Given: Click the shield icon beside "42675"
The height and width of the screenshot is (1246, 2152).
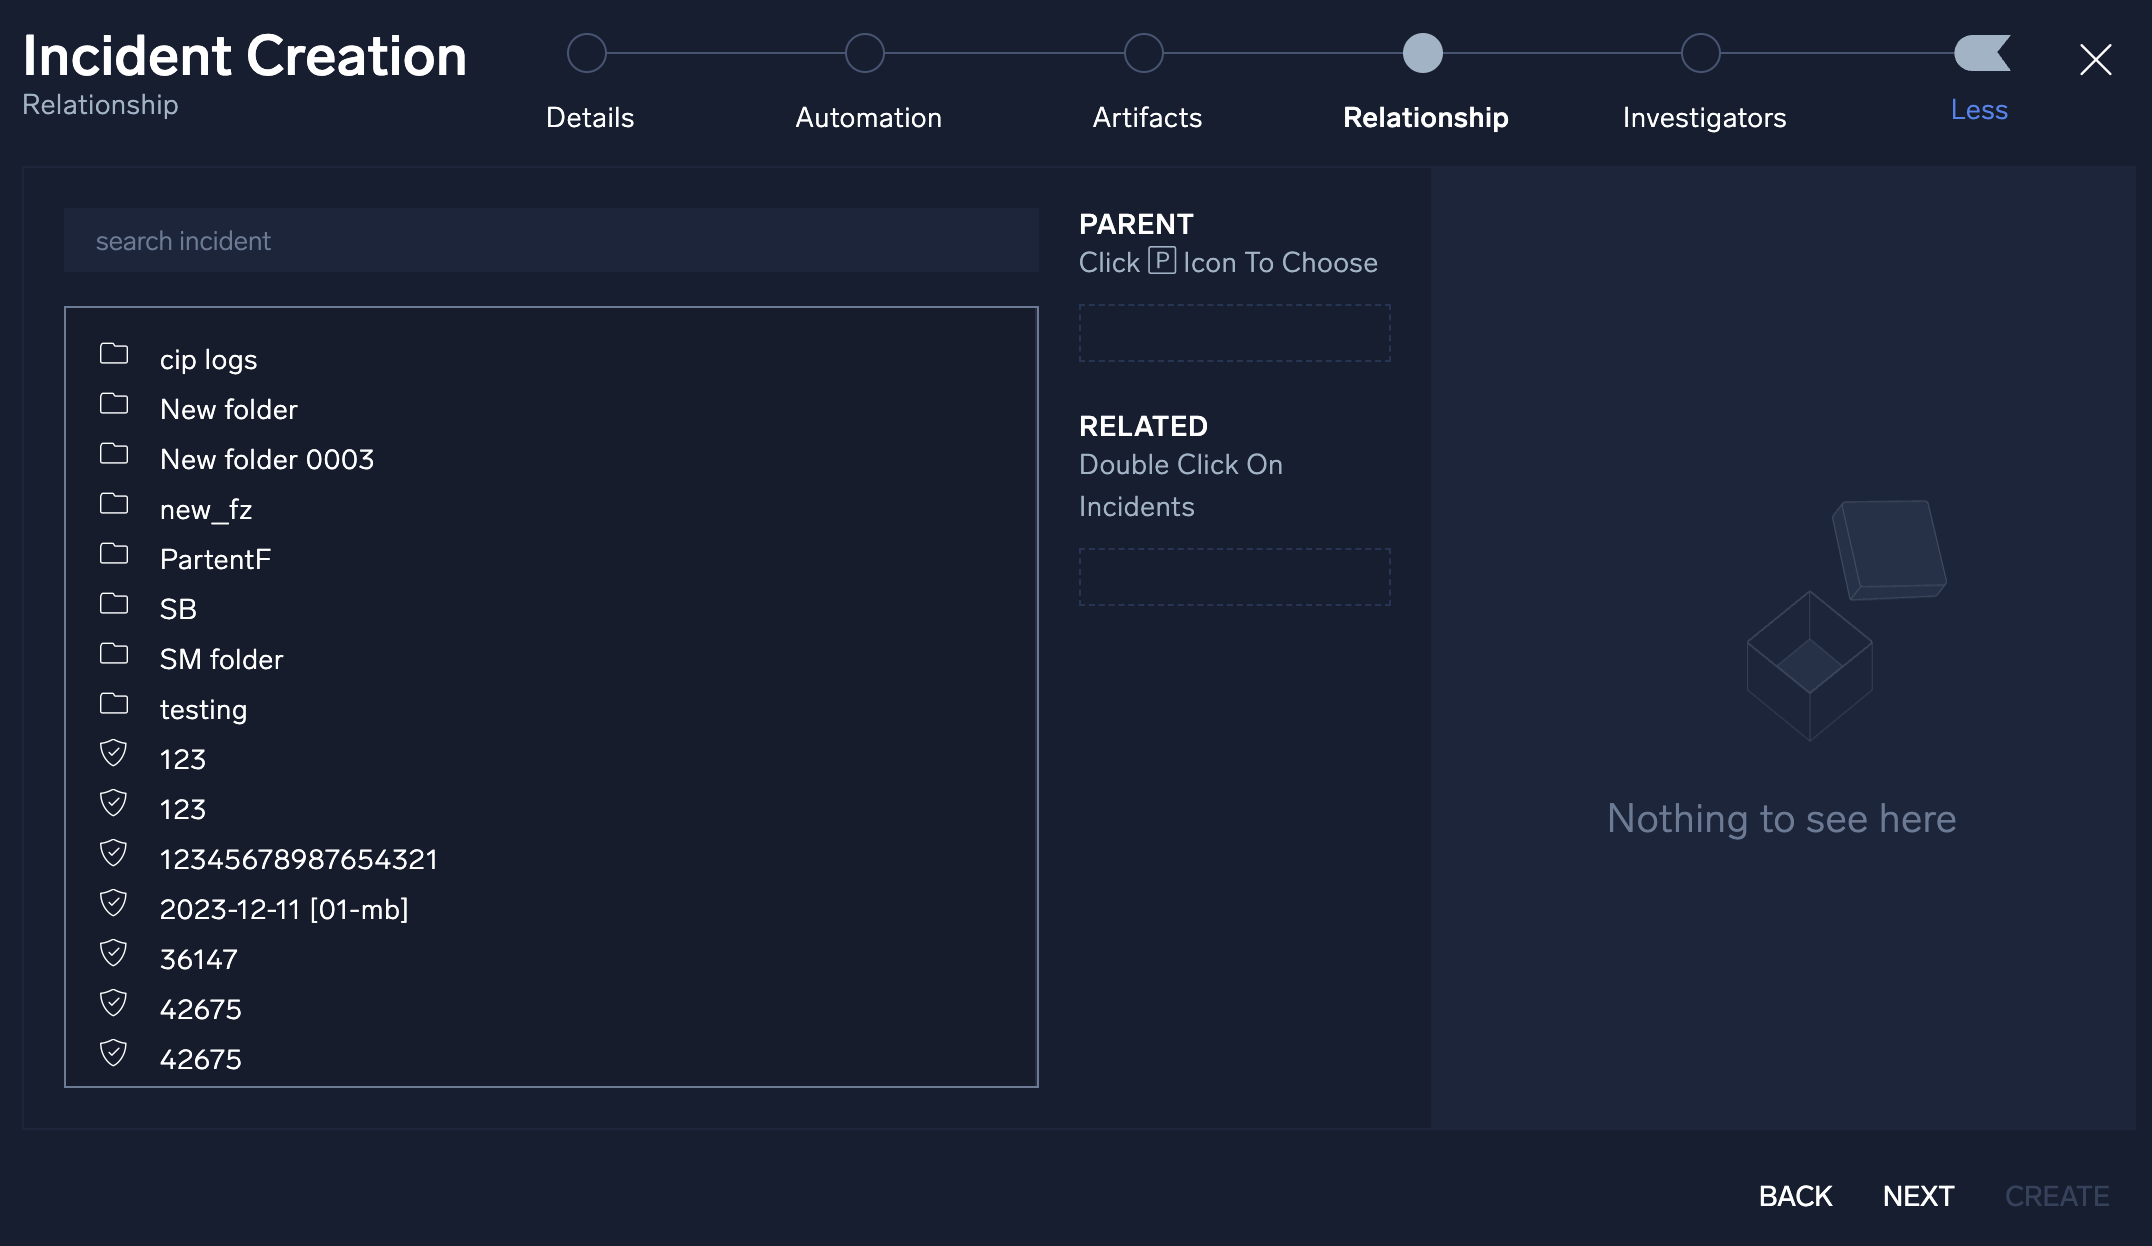Looking at the screenshot, I should tap(113, 1004).
